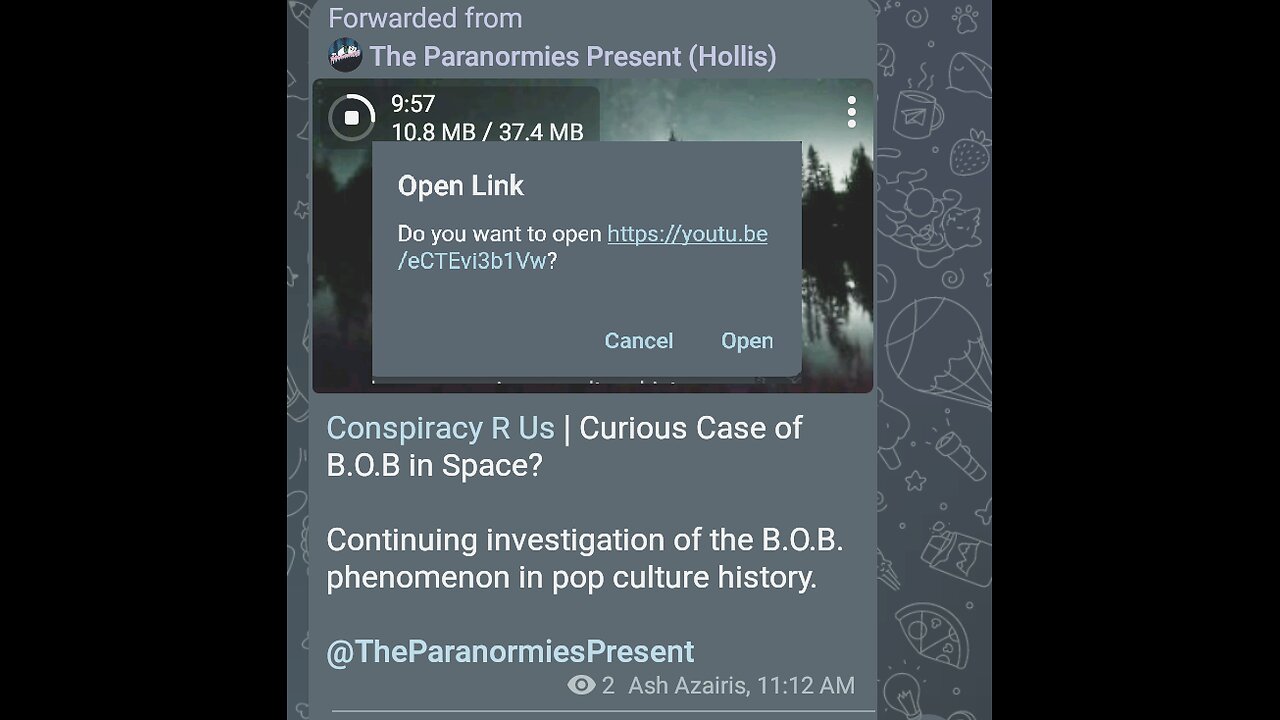The height and width of the screenshot is (720, 1280).
Task: Open the Conspiracy R Us link
Action: pos(440,428)
